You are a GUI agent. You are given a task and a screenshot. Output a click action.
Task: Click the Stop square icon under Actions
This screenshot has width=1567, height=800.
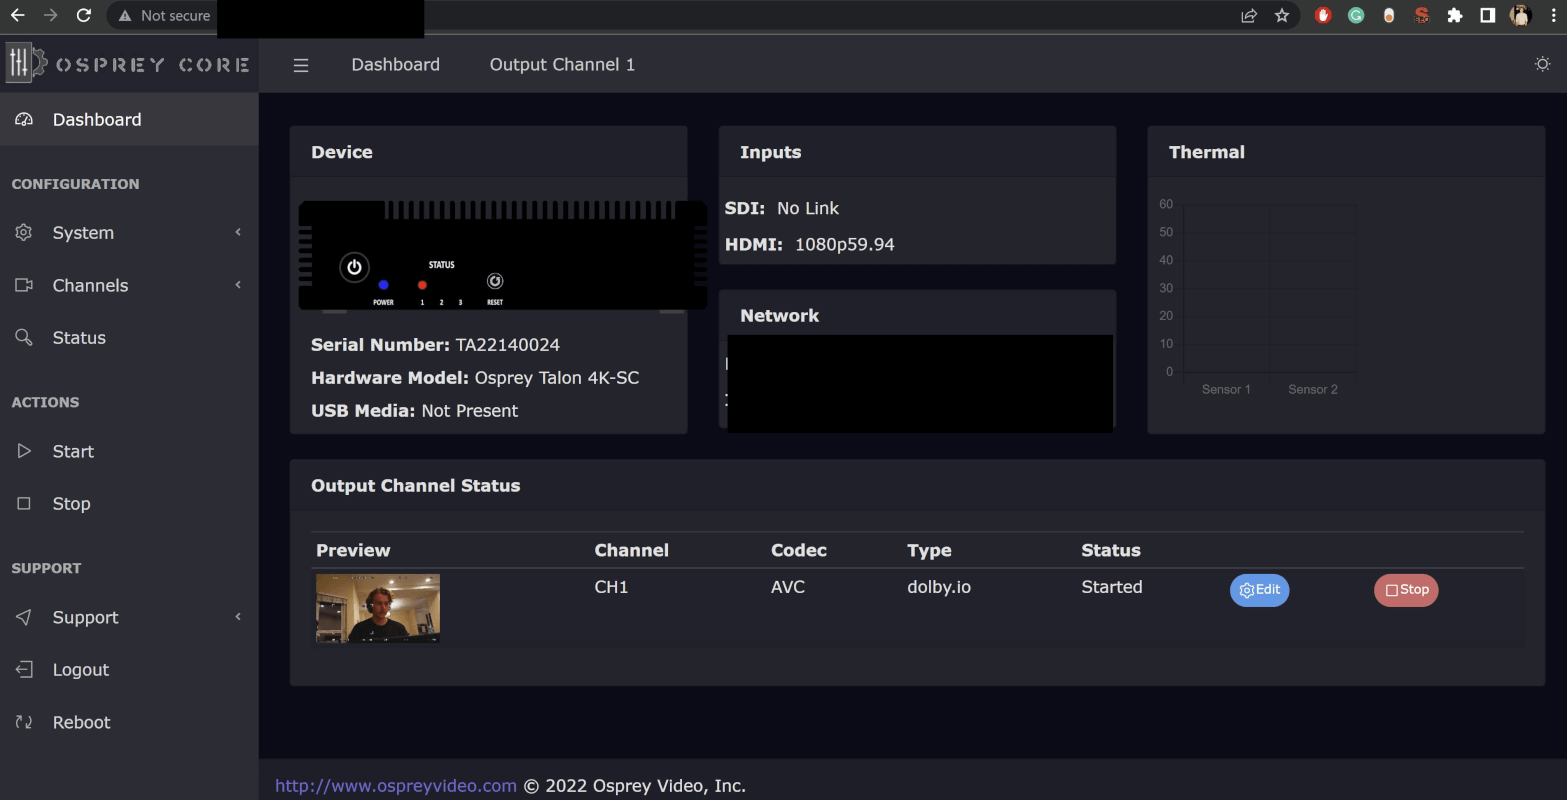[x=24, y=503]
